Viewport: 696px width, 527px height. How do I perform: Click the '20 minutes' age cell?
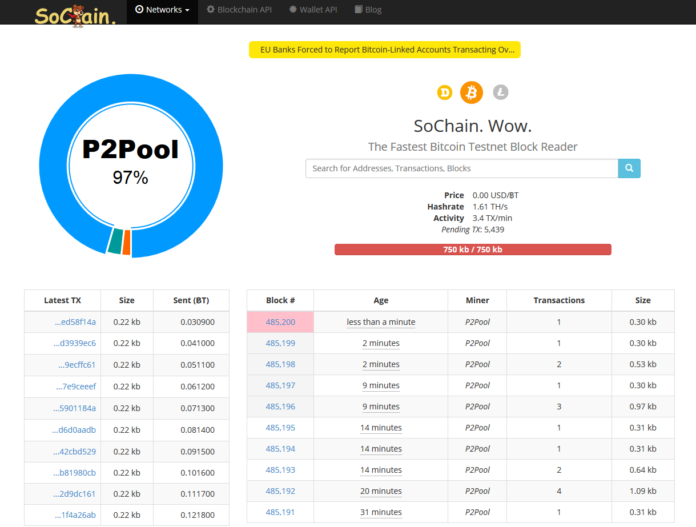[x=381, y=491]
